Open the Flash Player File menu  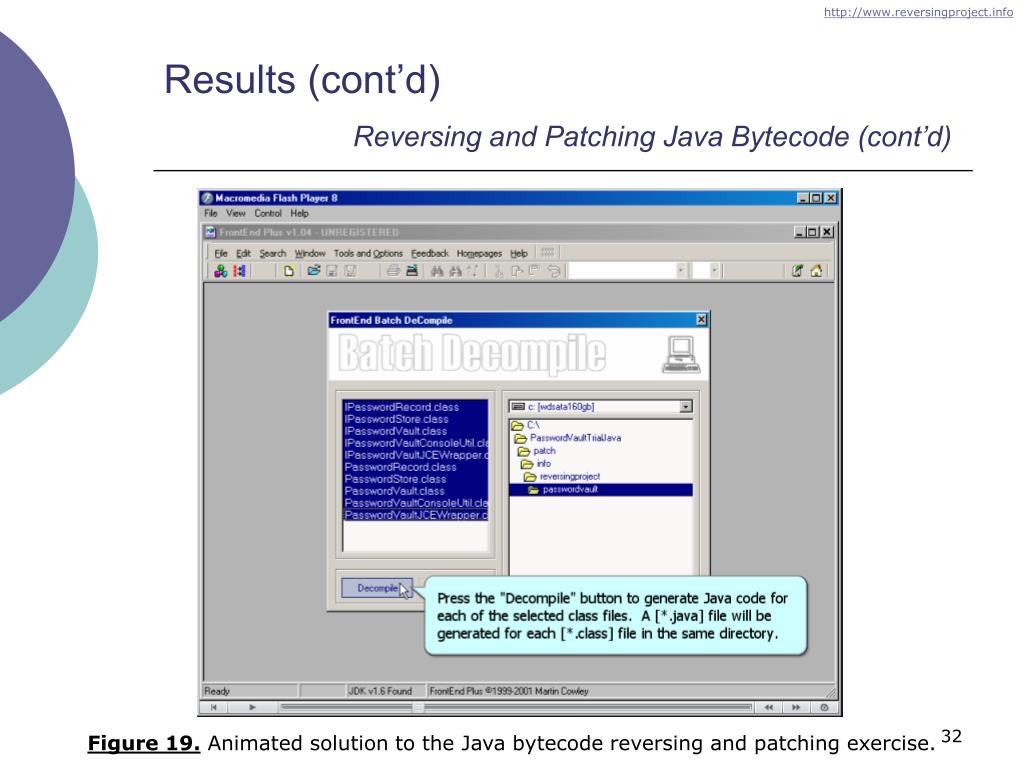tap(211, 214)
